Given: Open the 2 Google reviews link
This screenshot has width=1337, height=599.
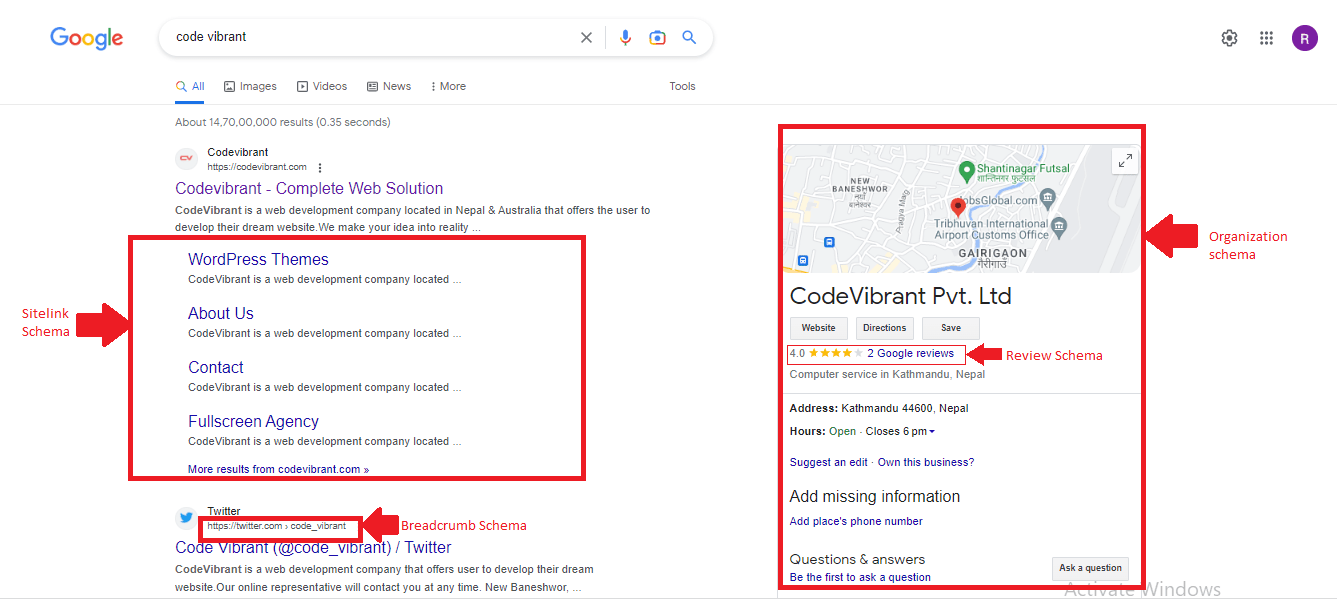Looking at the screenshot, I should [910, 353].
